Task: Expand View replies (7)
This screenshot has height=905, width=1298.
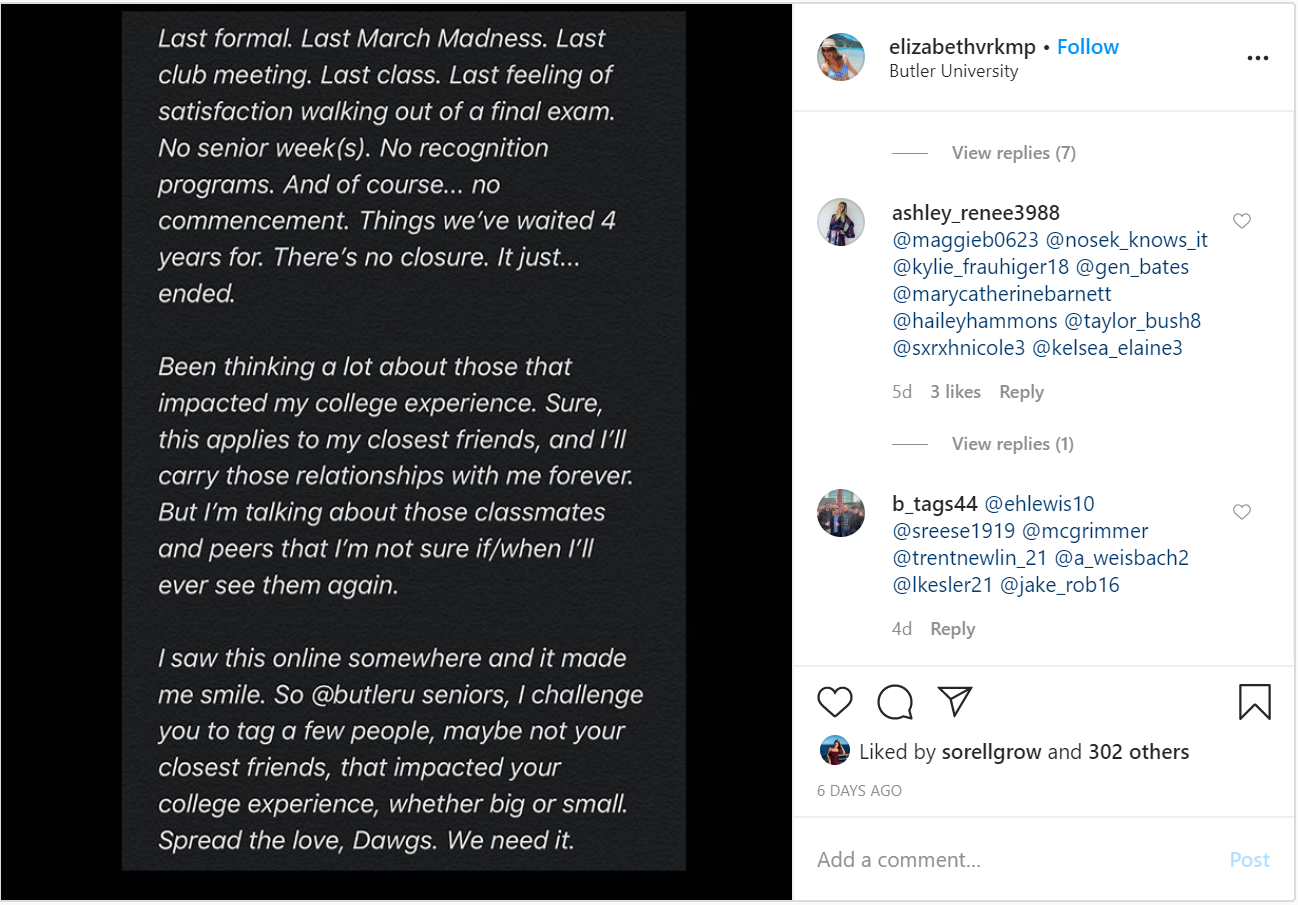Action: coord(1013,153)
